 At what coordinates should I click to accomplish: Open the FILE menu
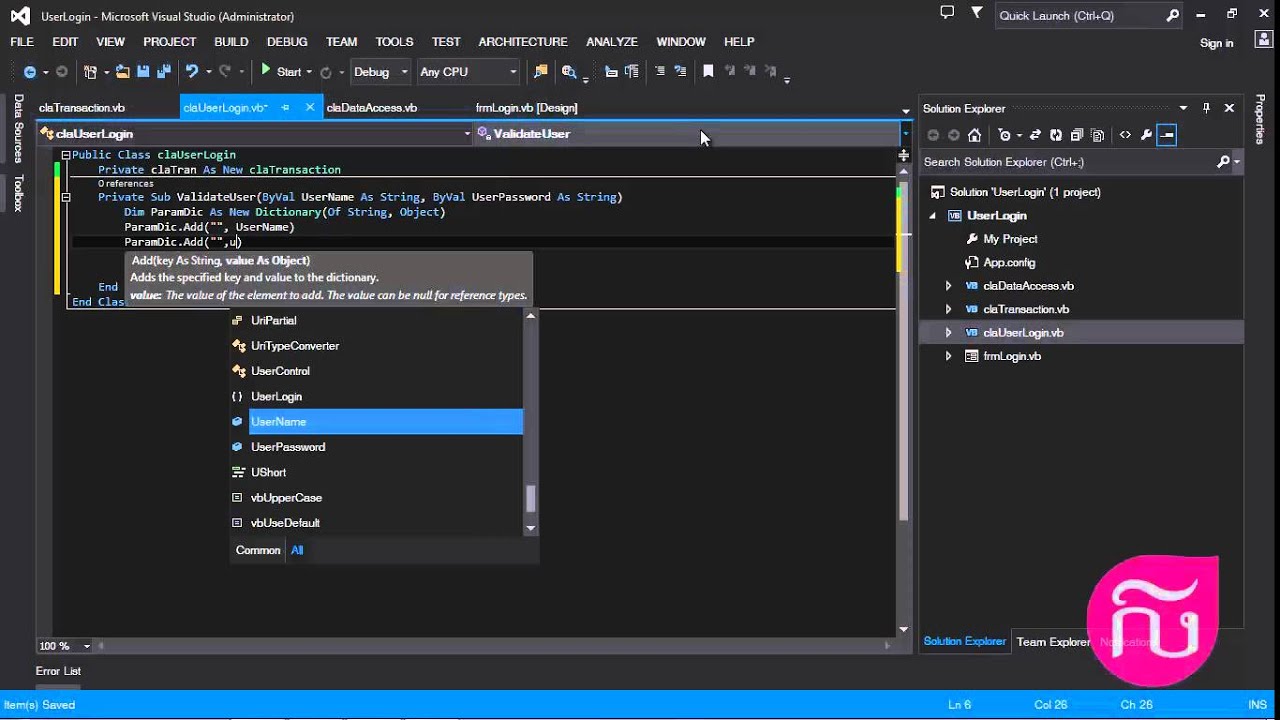click(22, 42)
